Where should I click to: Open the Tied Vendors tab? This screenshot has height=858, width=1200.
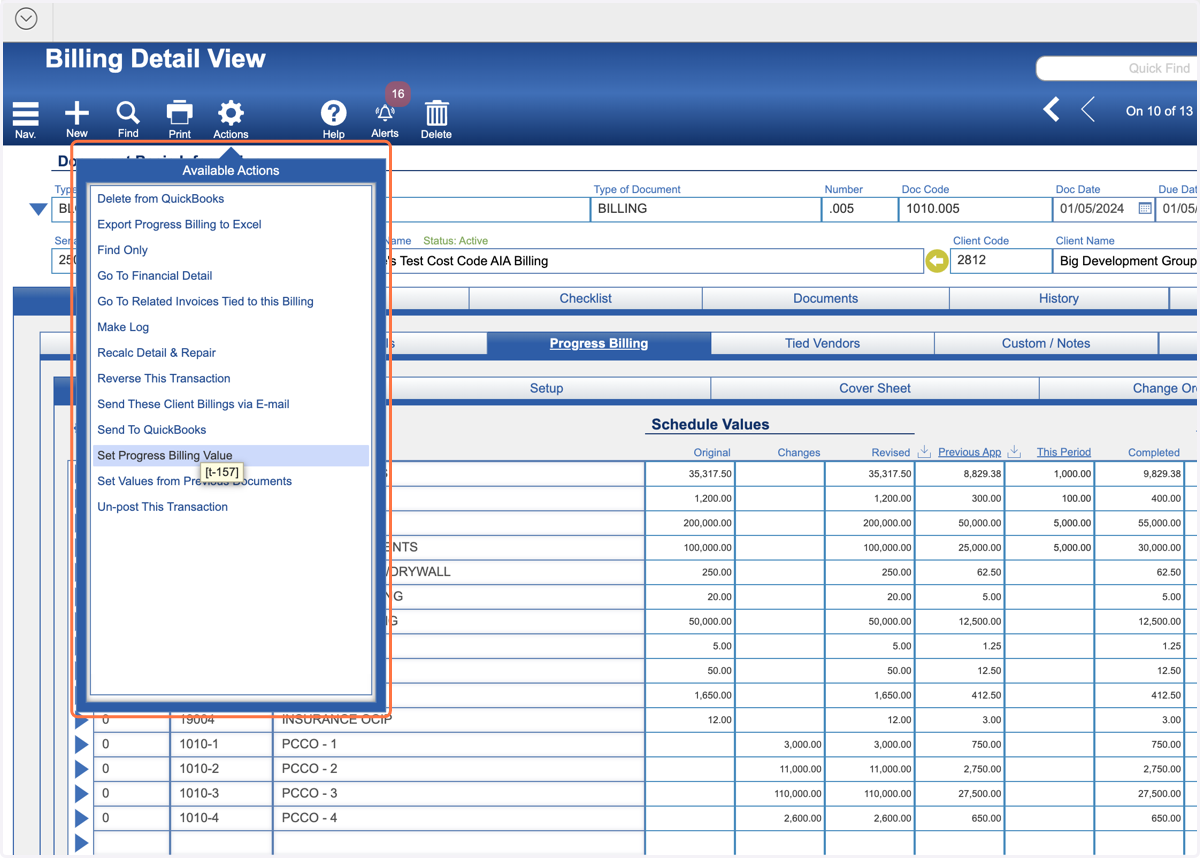tap(822, 343)
